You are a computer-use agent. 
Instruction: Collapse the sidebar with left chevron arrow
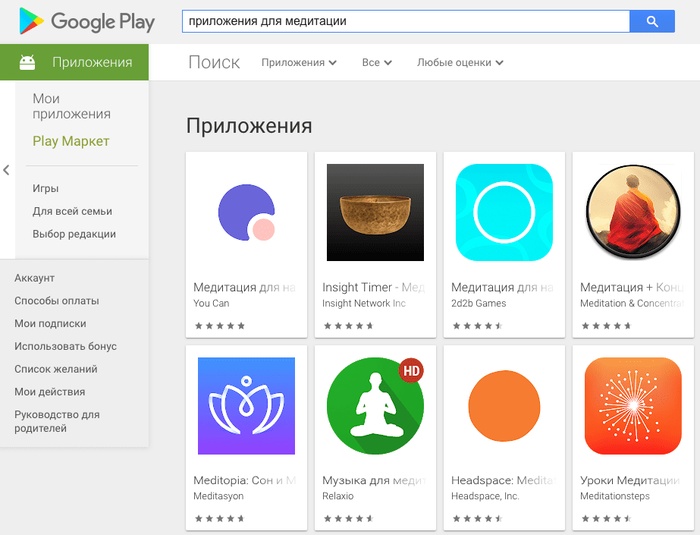coord(6,170)
